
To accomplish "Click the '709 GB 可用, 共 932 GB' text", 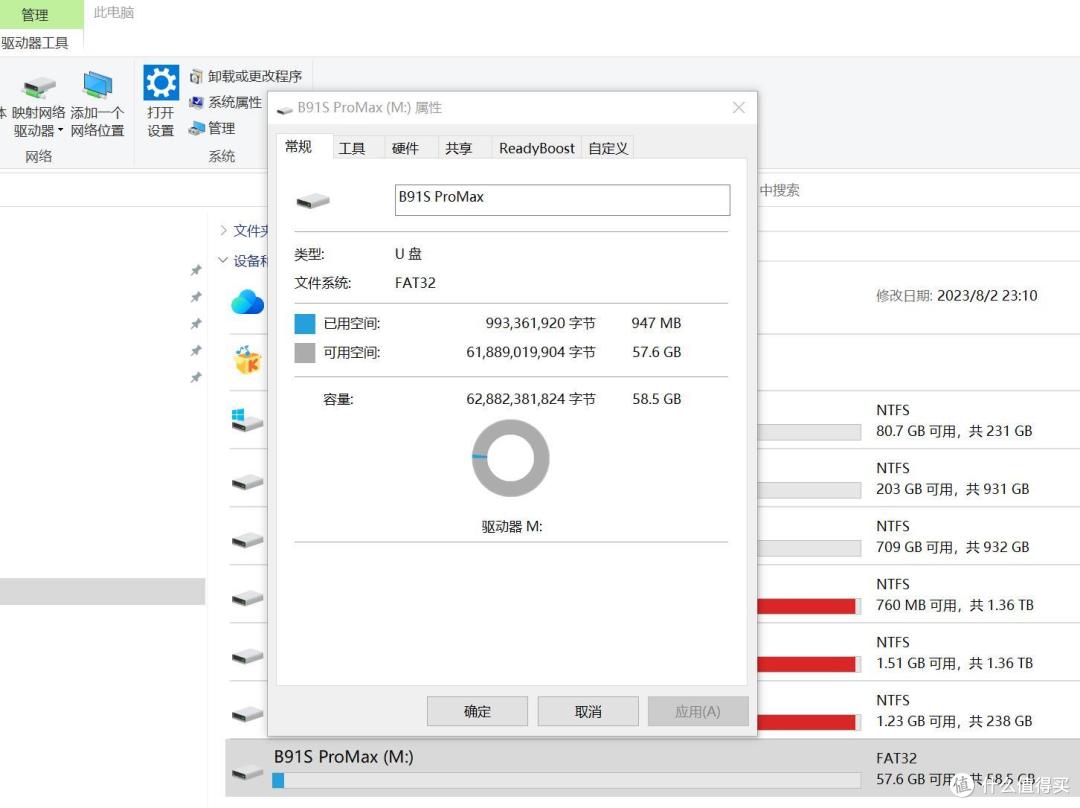I will tap(953, 547).
